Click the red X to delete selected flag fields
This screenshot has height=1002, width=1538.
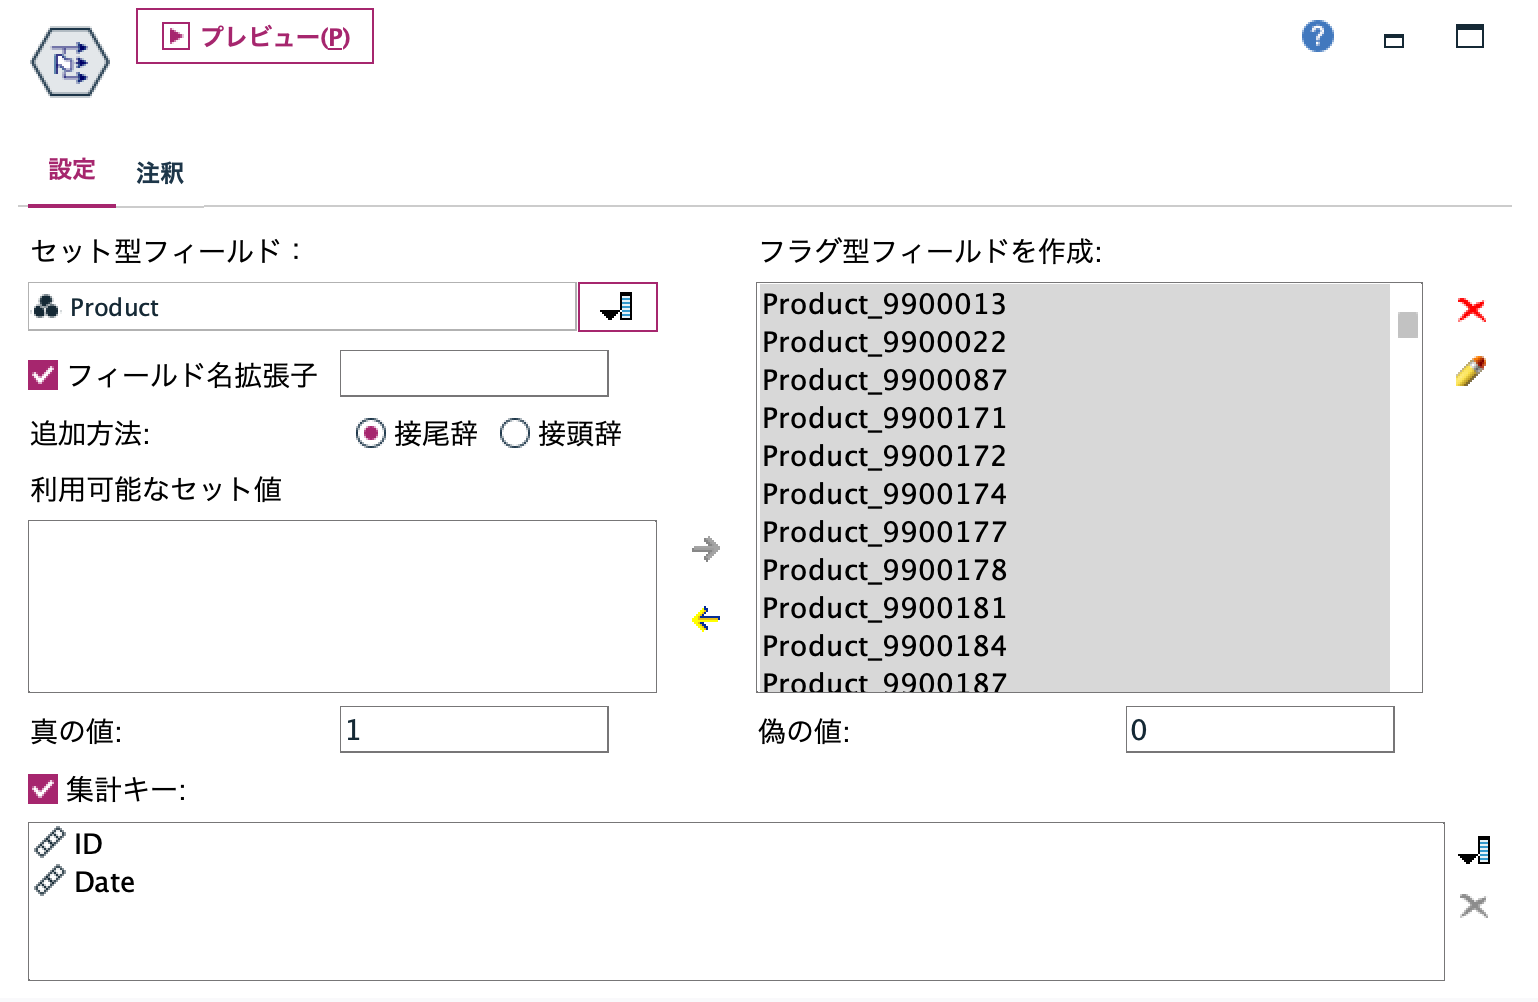pos(1472,310)
